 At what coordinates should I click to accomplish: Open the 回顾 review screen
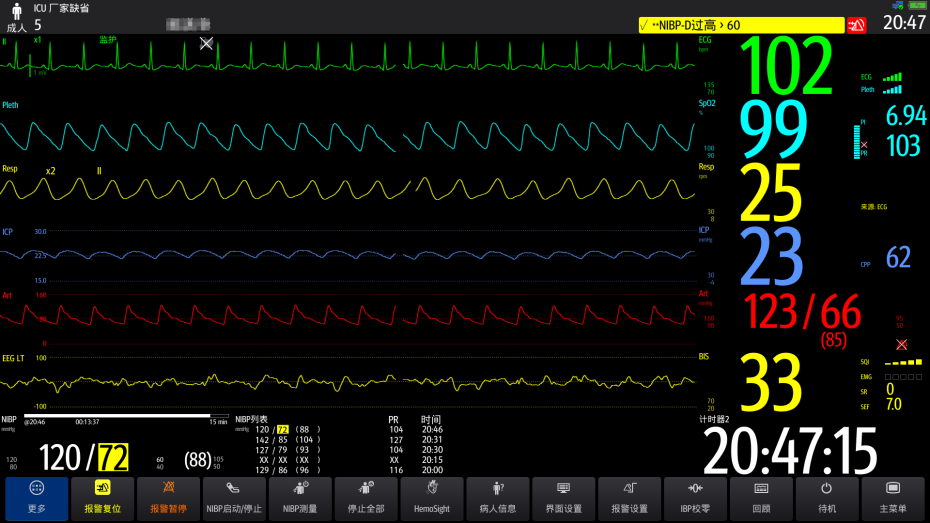pos(761,499)
